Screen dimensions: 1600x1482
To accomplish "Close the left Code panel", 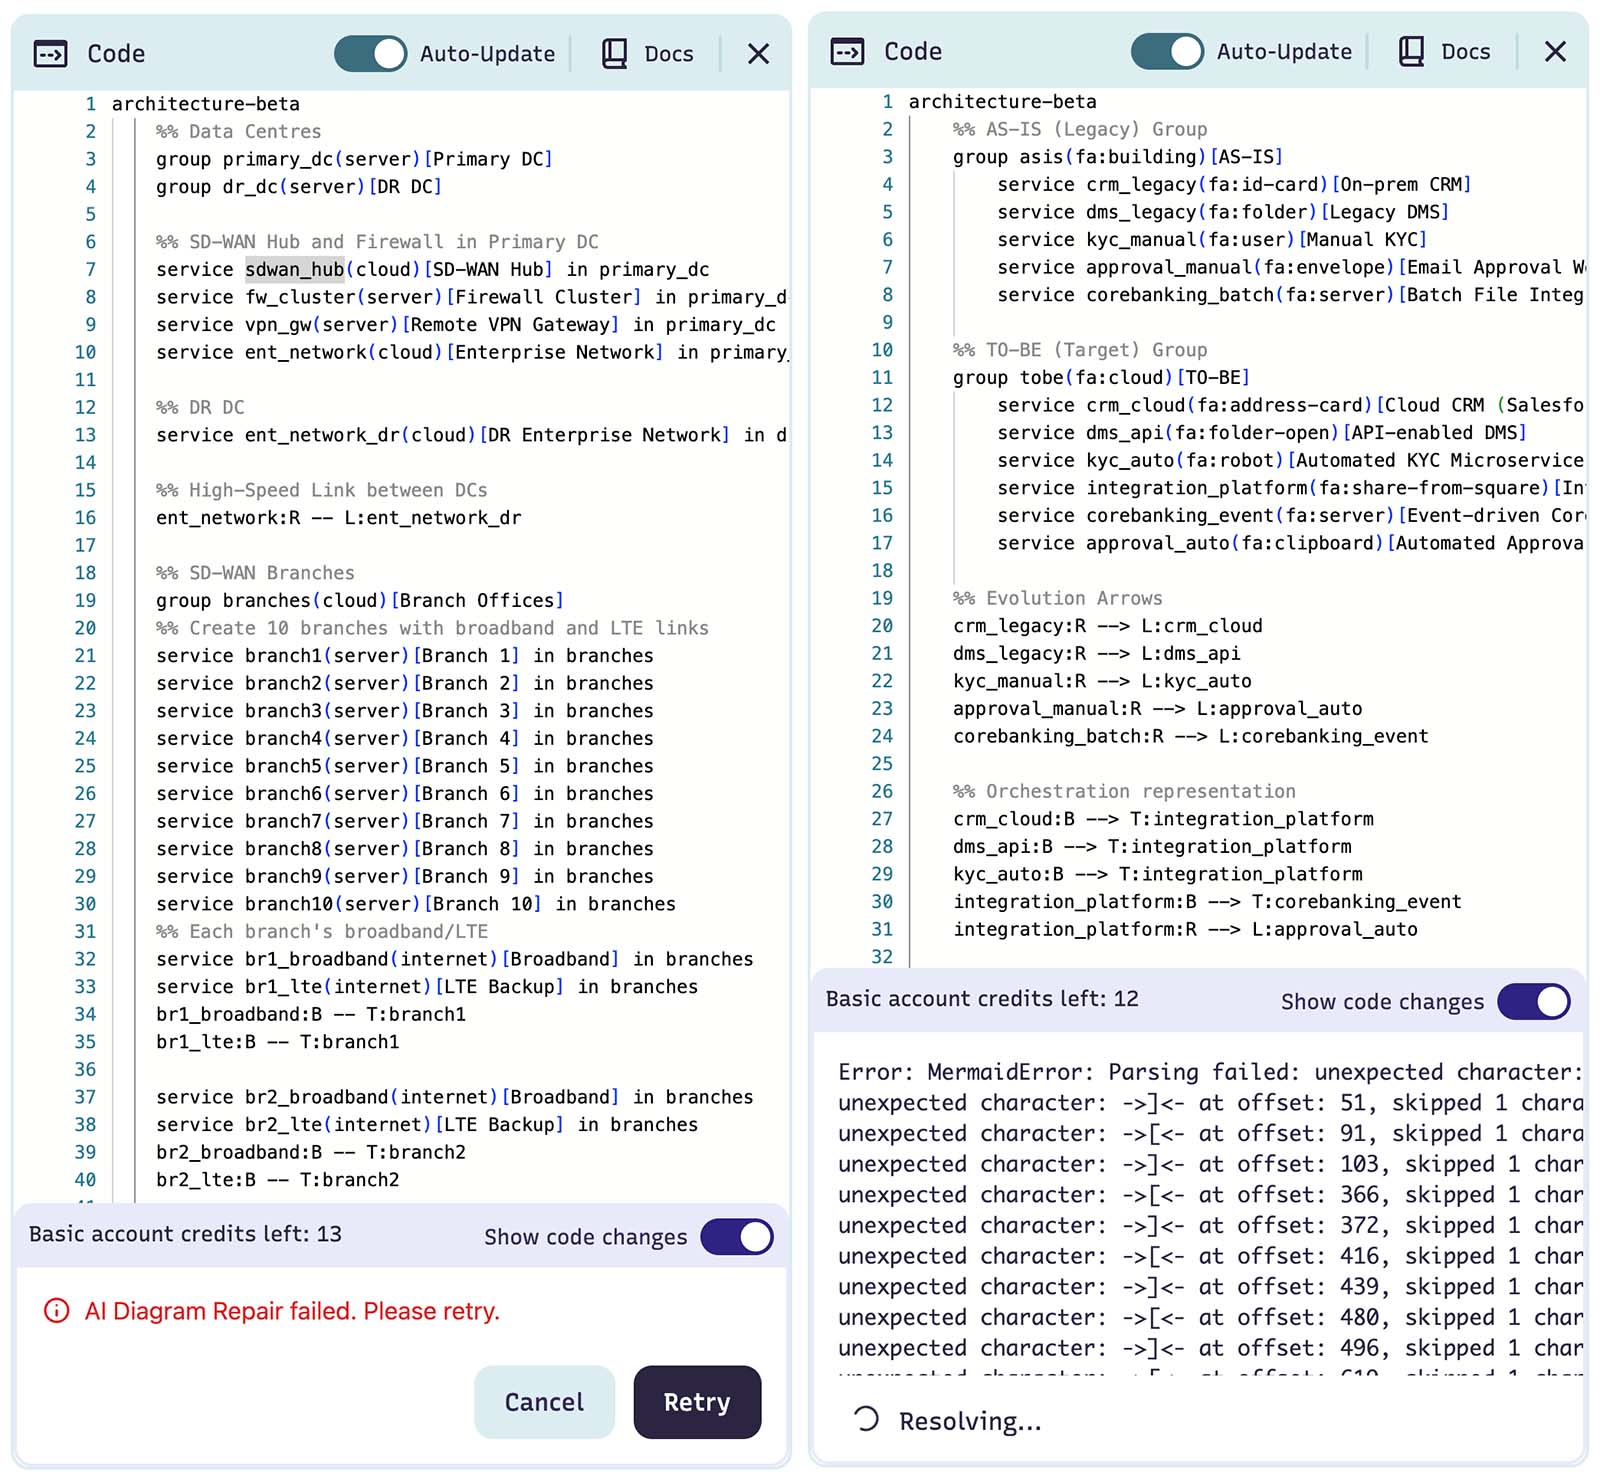I will point(758,54).
